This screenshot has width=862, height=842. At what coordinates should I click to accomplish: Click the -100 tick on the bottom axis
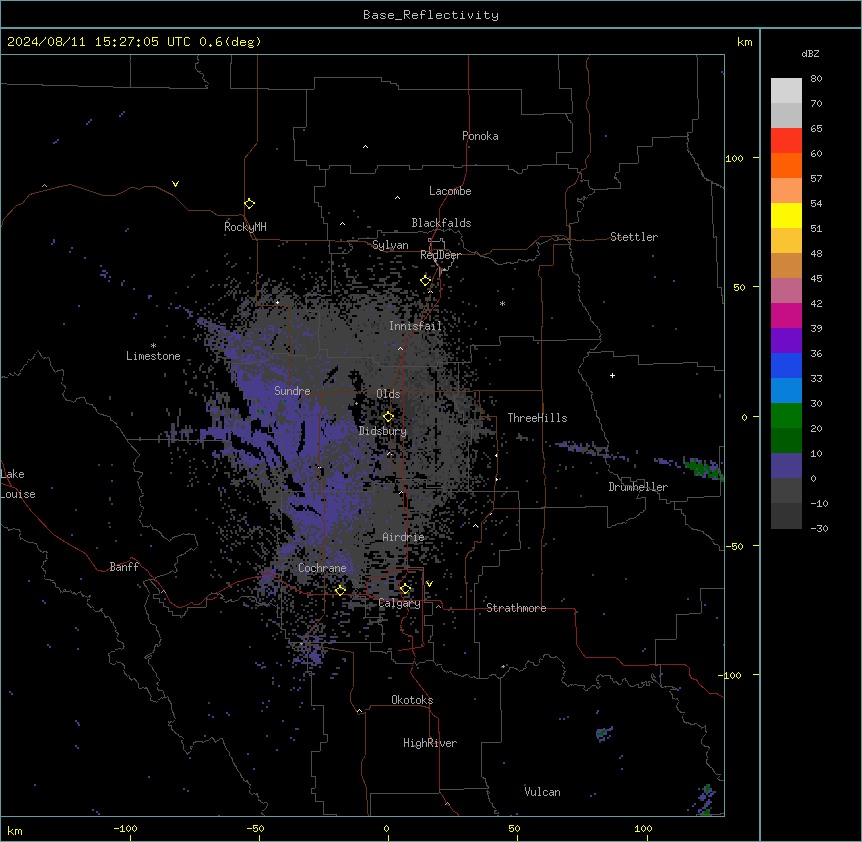[x=125, y=828]
